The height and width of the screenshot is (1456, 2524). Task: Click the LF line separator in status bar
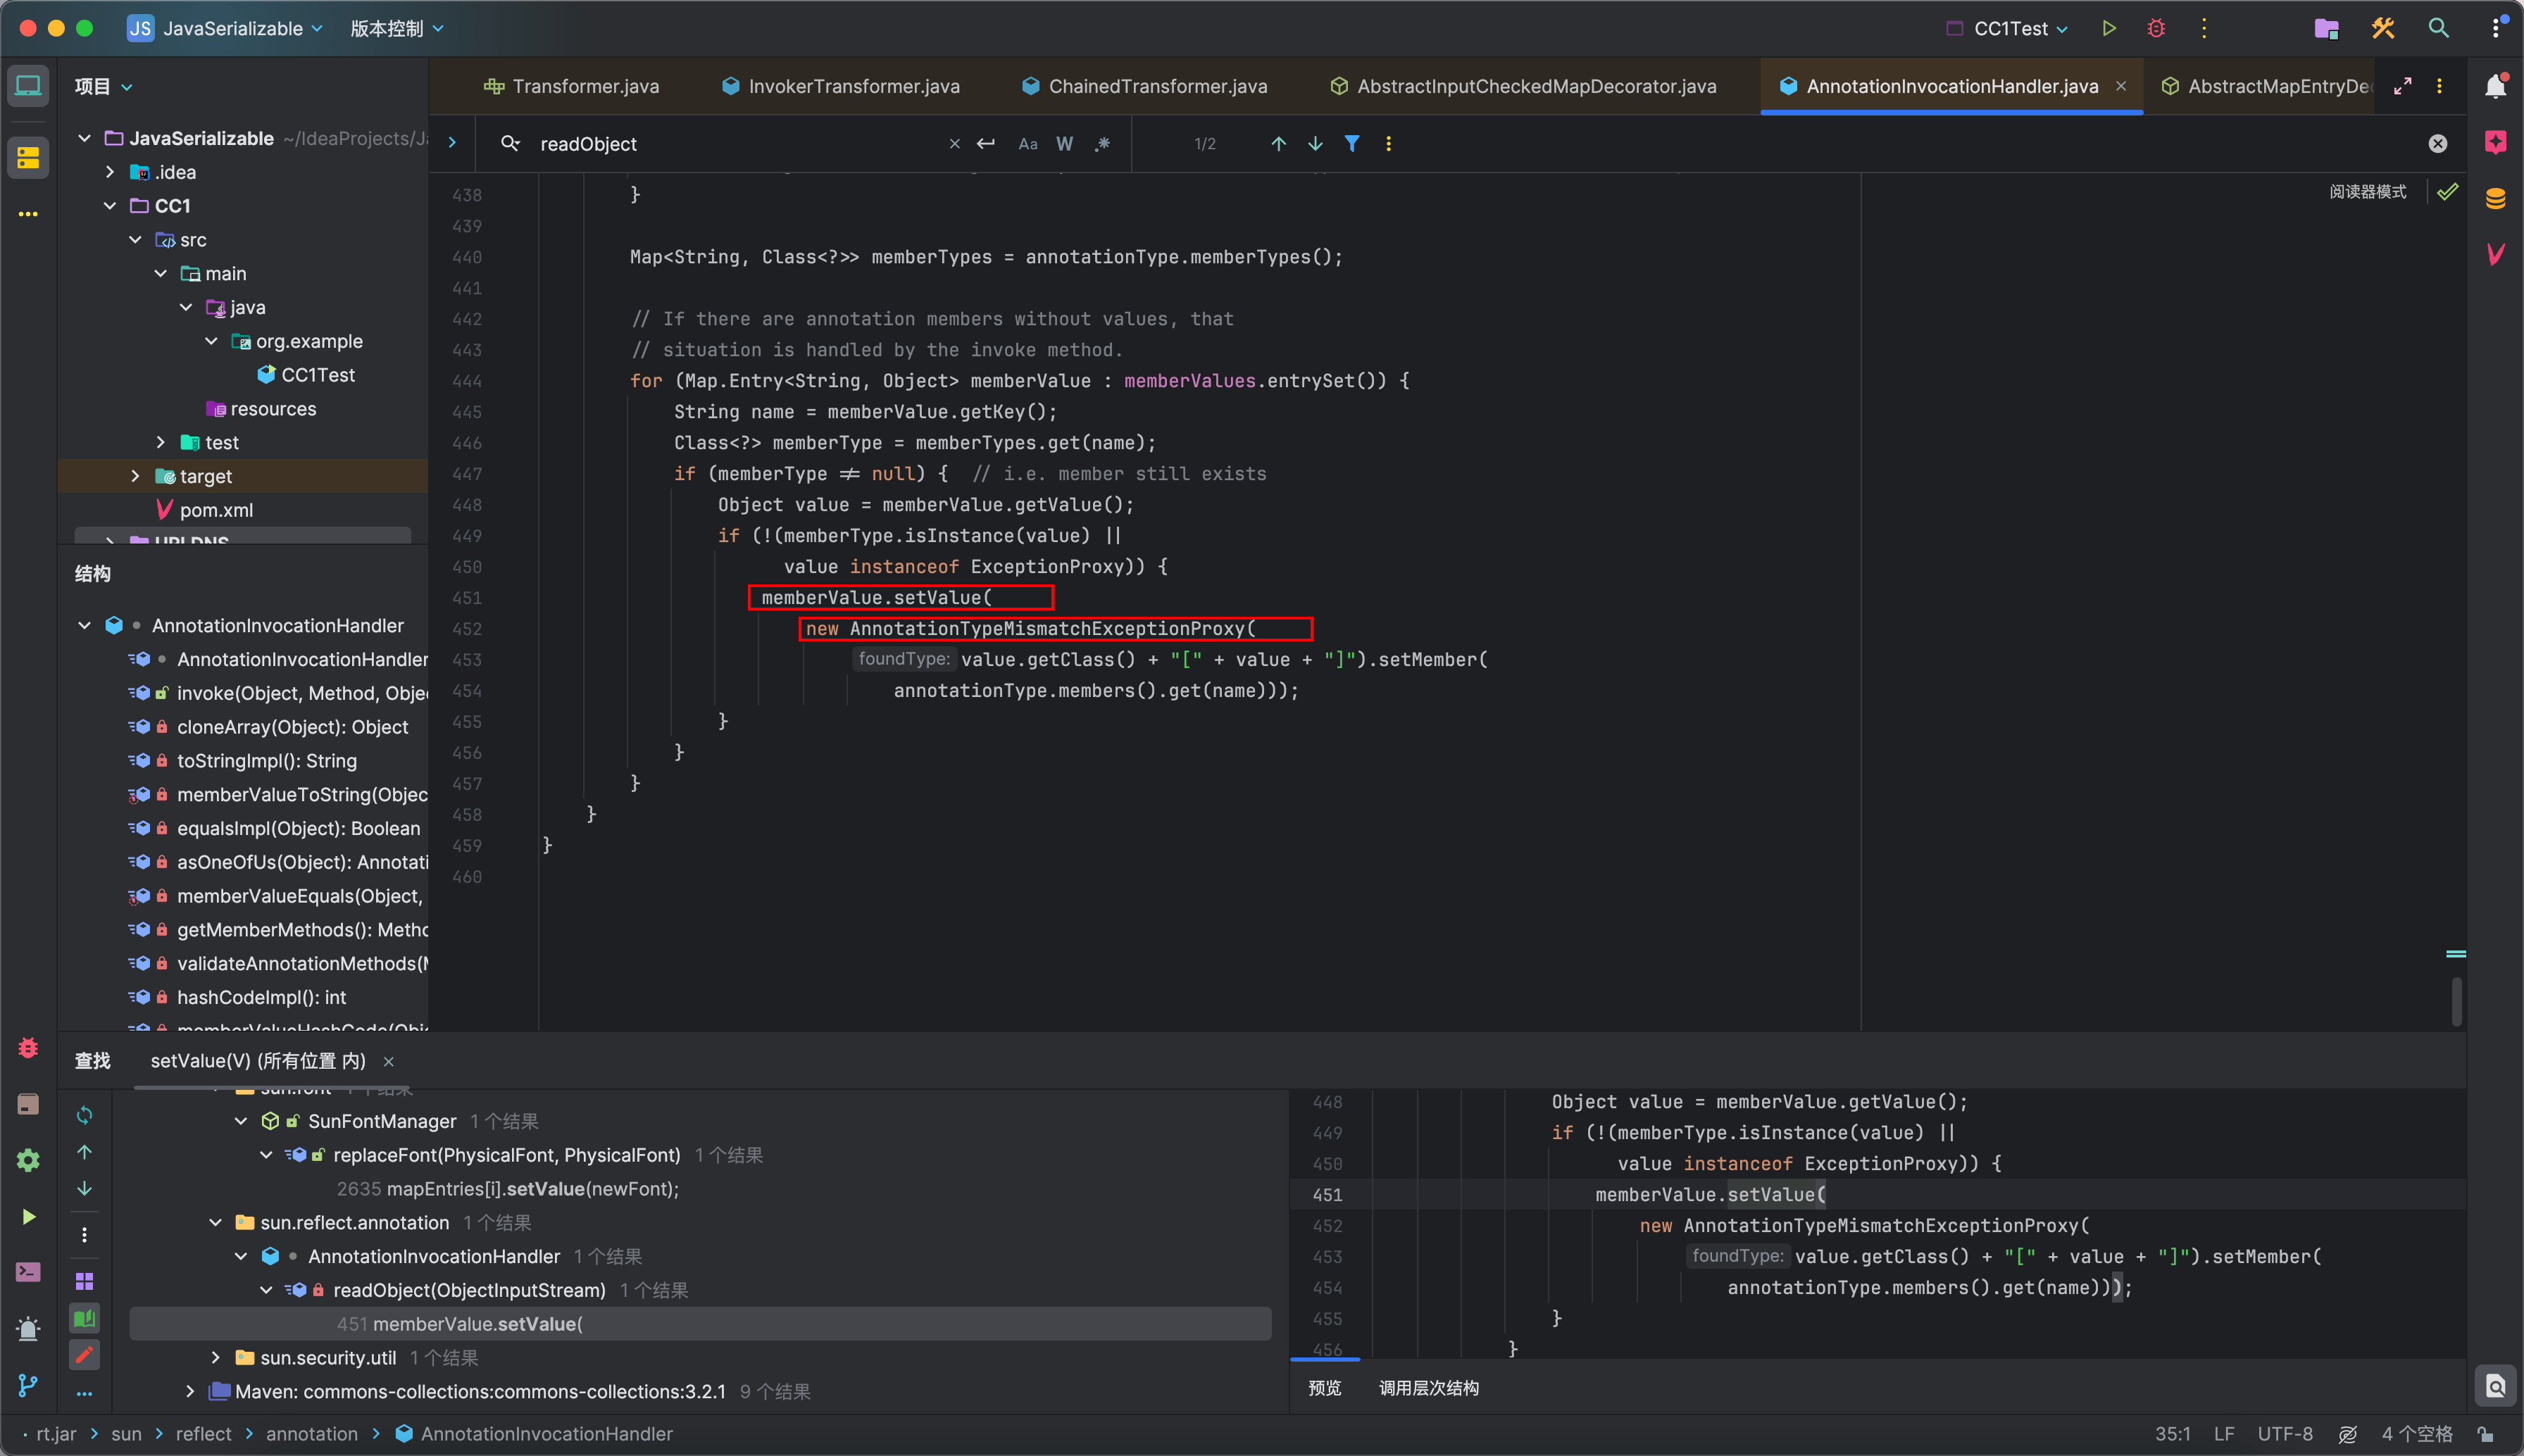[x=2224, y=1434]
